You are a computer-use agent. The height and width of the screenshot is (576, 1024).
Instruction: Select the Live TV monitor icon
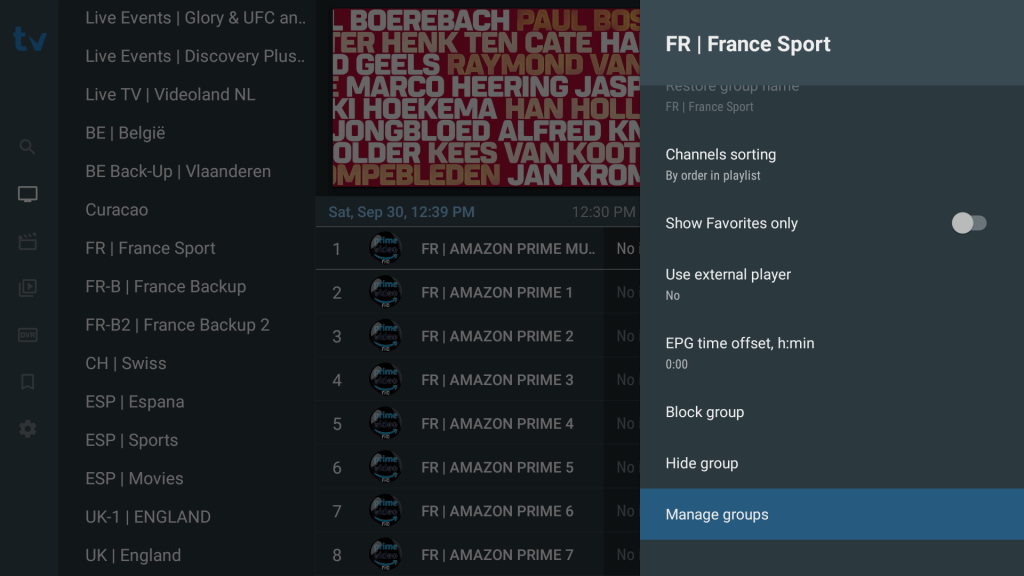28,194
